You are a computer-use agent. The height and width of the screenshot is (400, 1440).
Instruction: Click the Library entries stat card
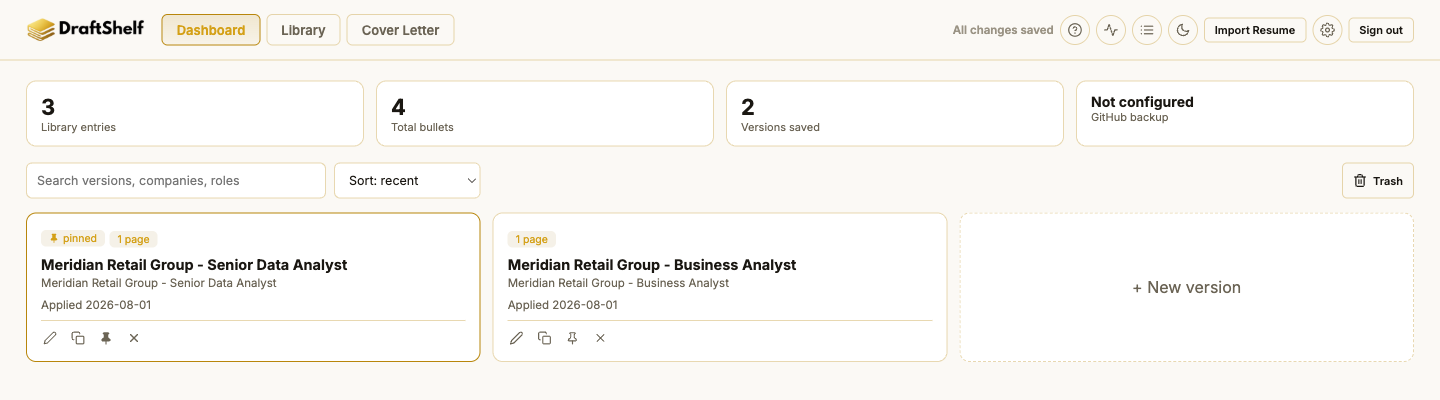(x=195, y=114)
